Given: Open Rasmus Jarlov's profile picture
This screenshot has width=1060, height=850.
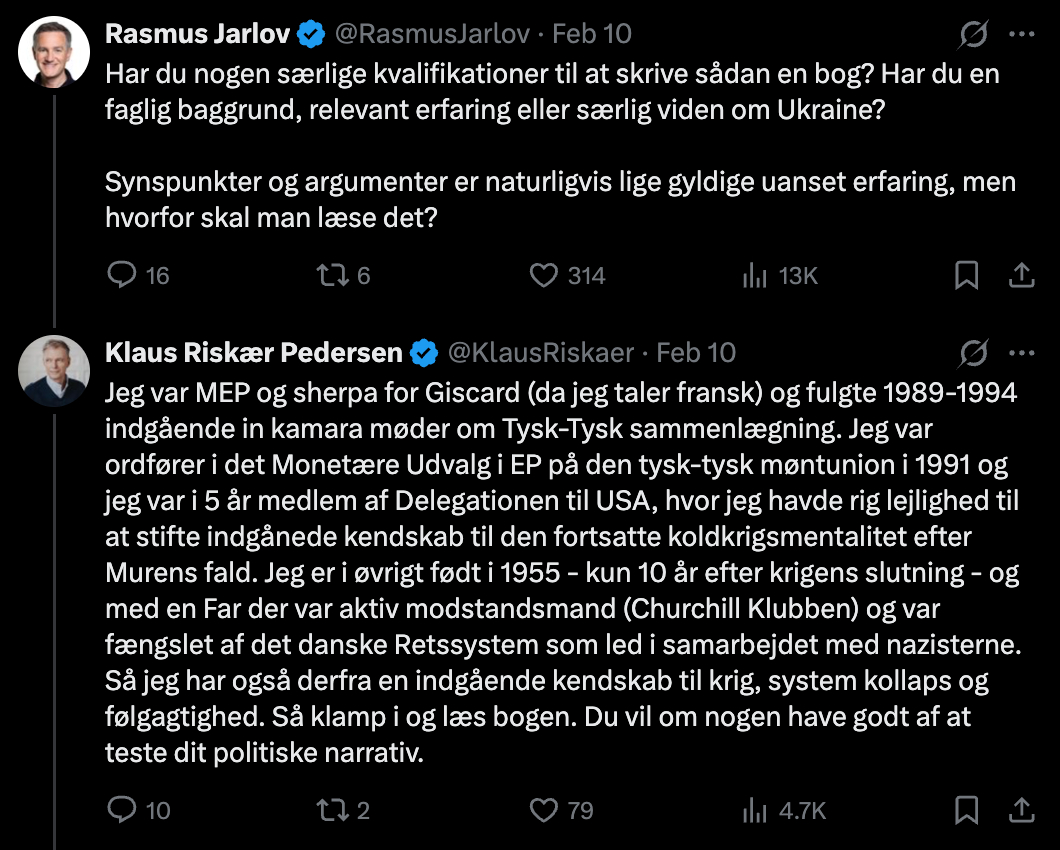Looking at the screenshot, I should pos(55,52).
